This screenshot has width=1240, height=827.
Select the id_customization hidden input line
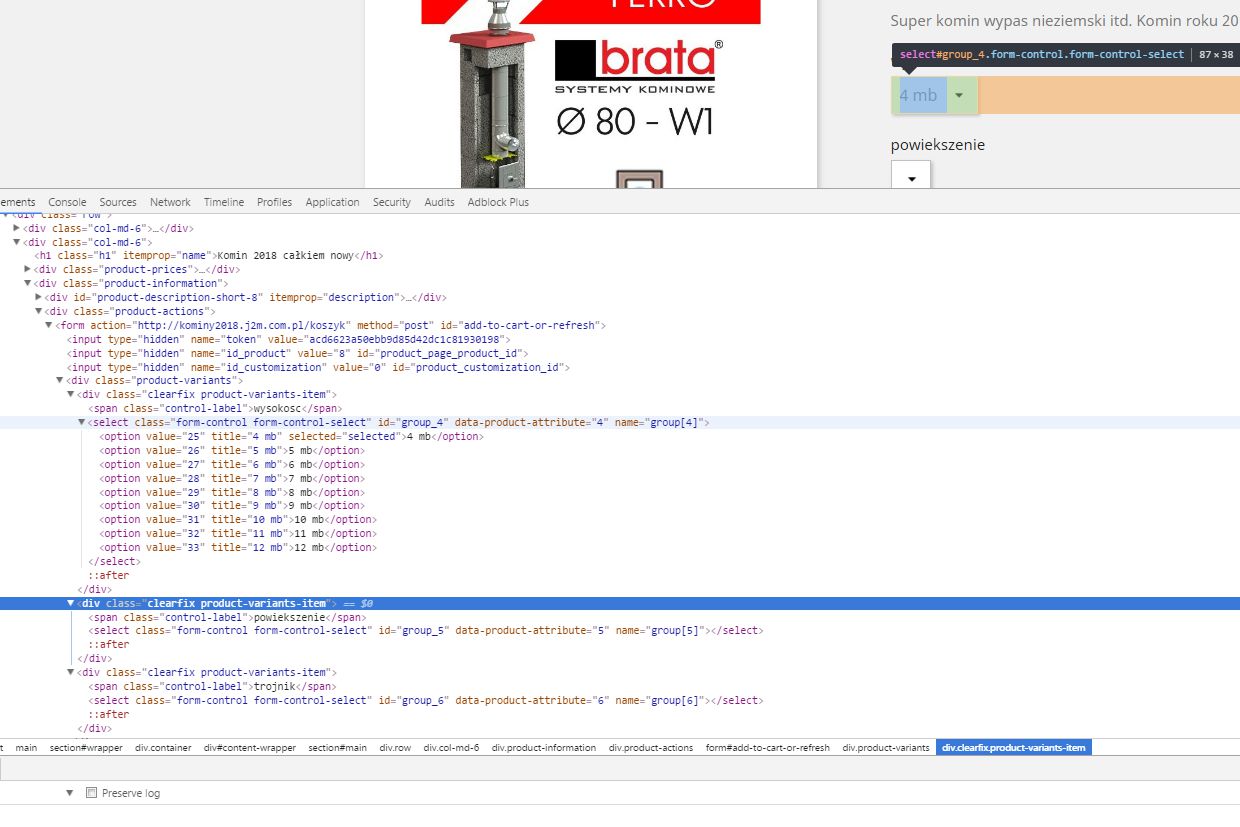click(x=318, y=367)
